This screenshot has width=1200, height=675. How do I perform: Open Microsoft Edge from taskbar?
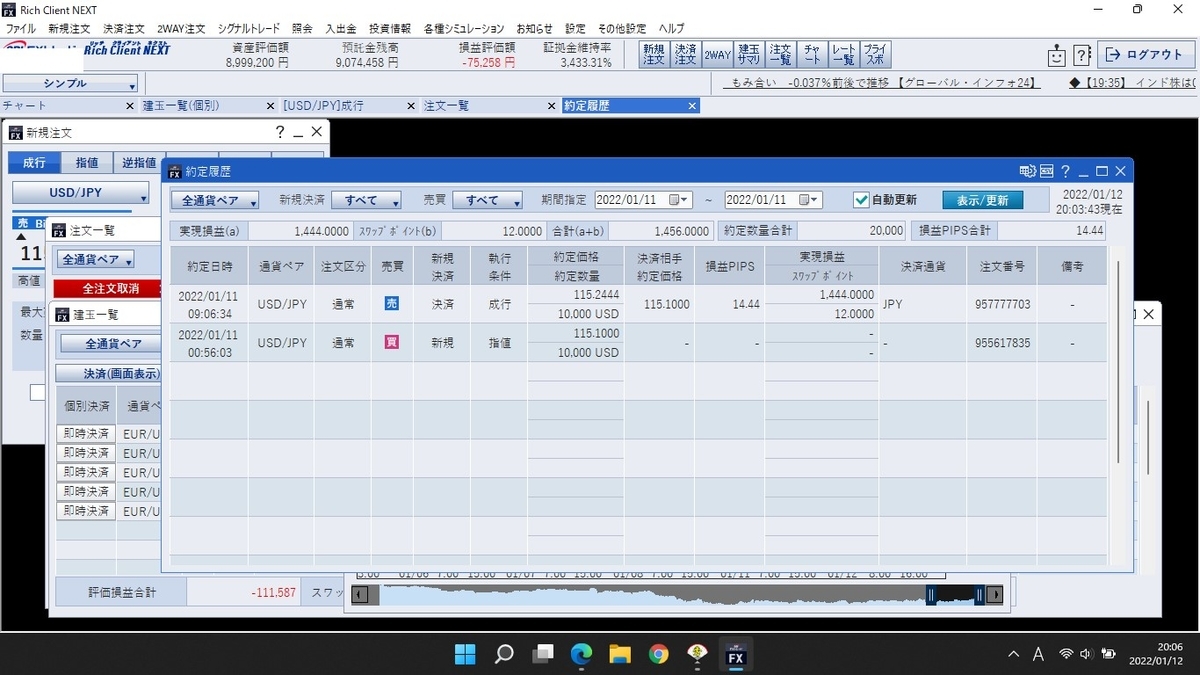coord(581,655)
